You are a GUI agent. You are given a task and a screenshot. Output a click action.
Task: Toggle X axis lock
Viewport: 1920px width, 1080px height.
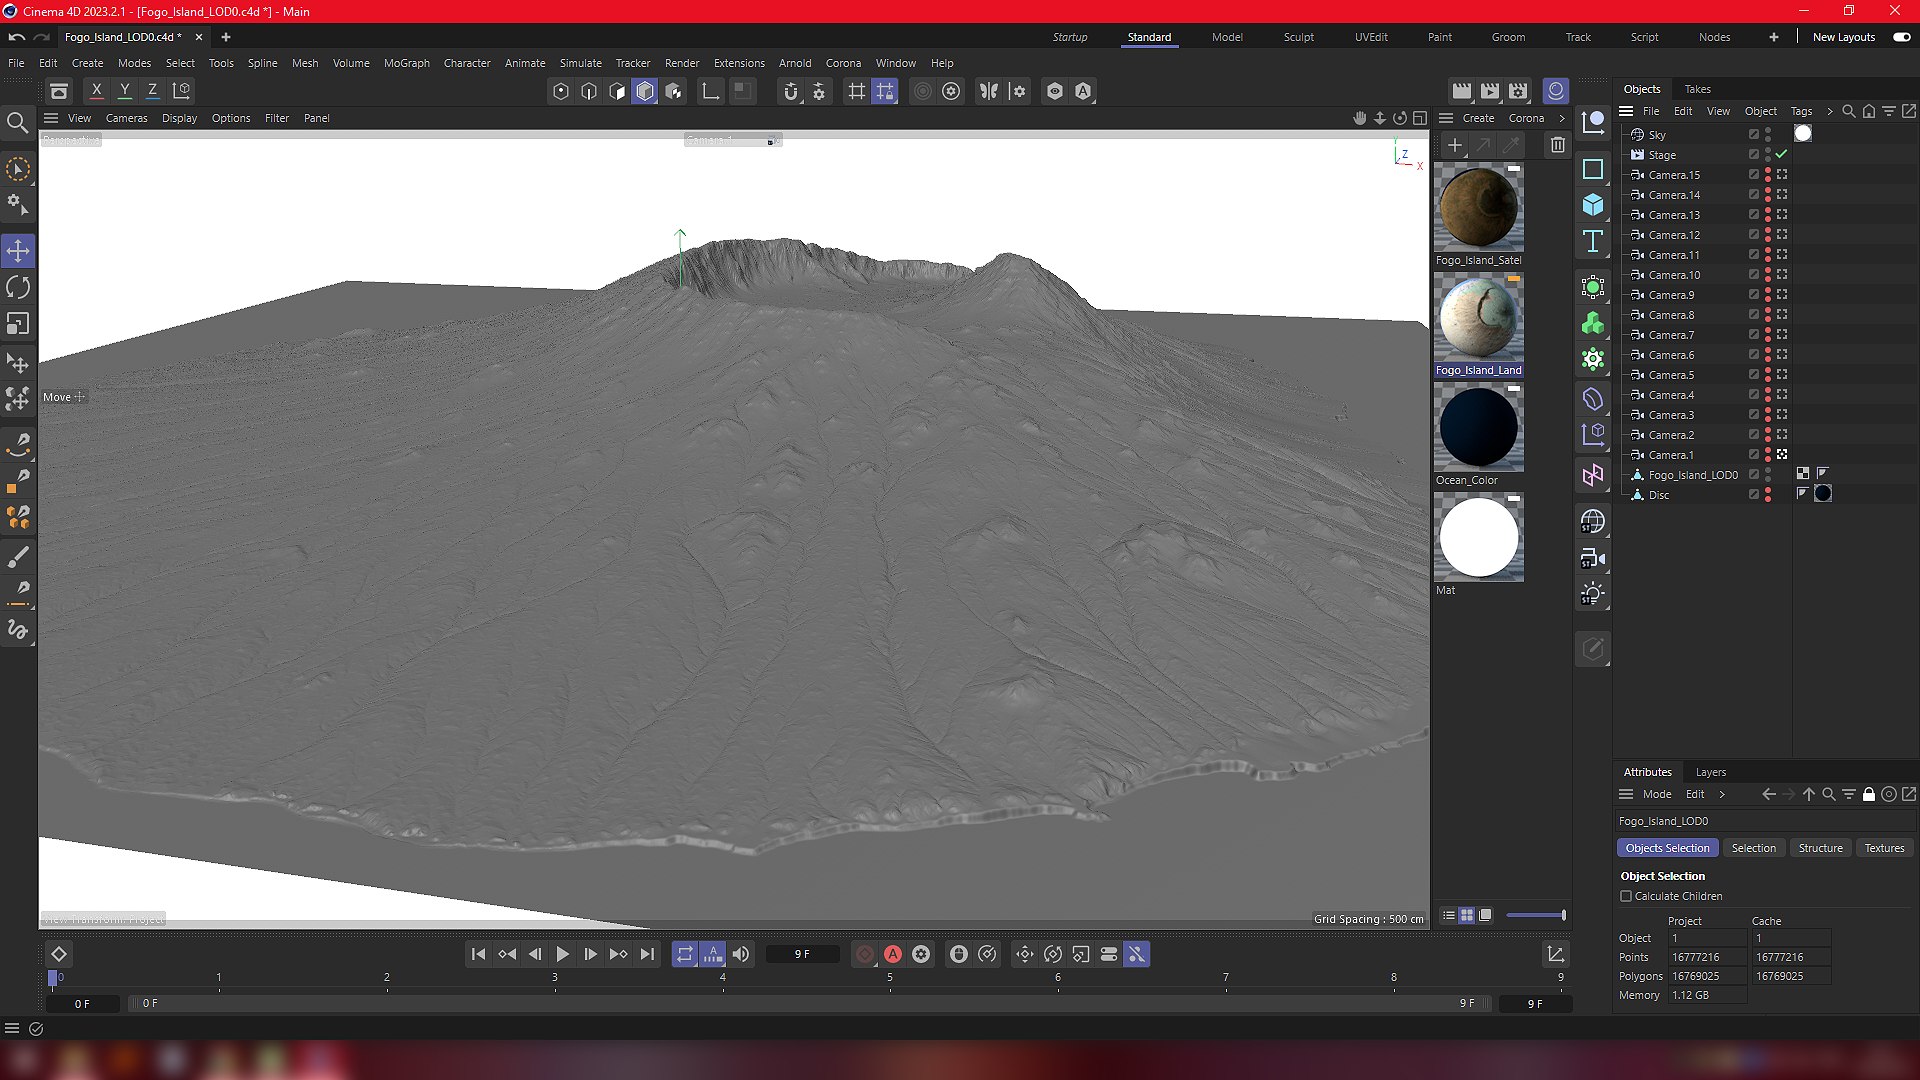pos(96,90)
